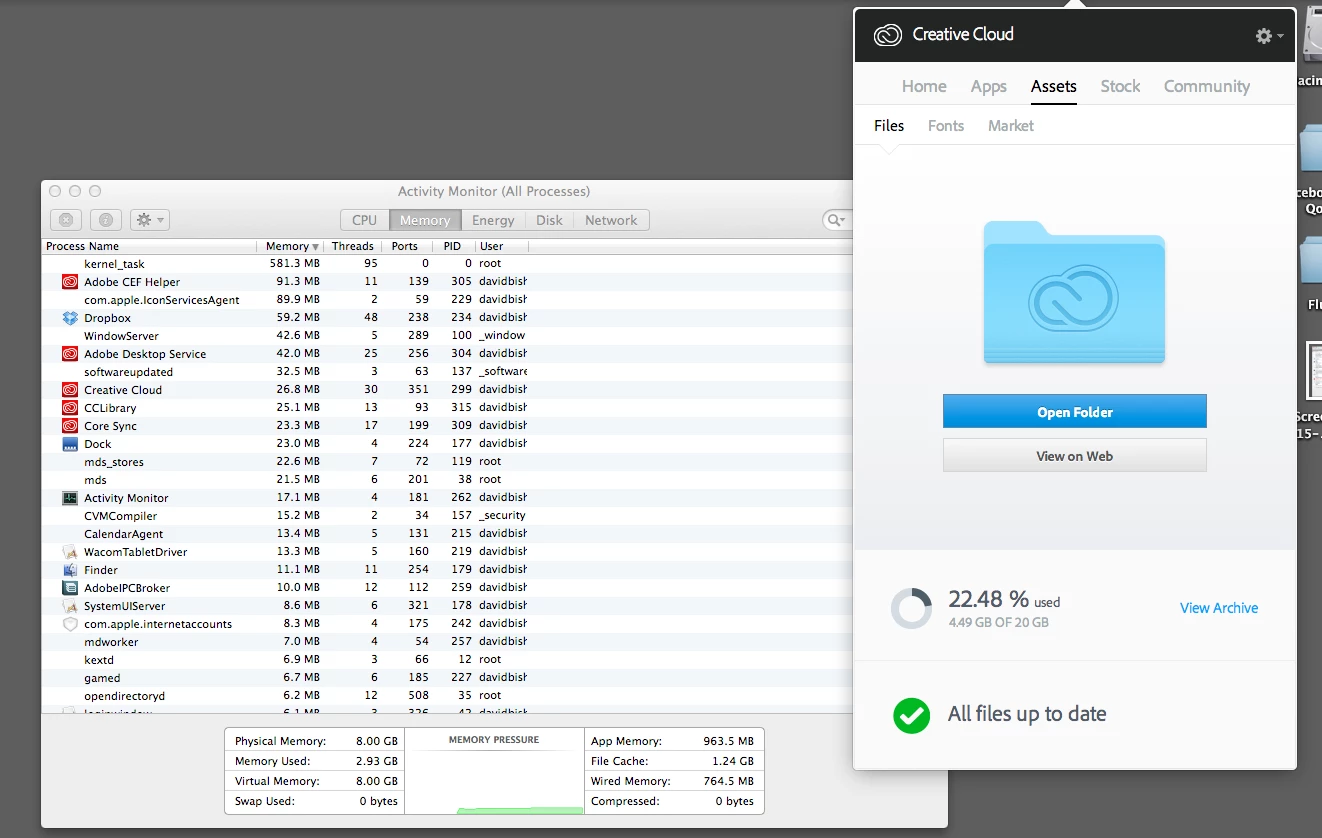Open the Activity Monitor gear action dropdown

pyautogui.click(x=150, y=220)
